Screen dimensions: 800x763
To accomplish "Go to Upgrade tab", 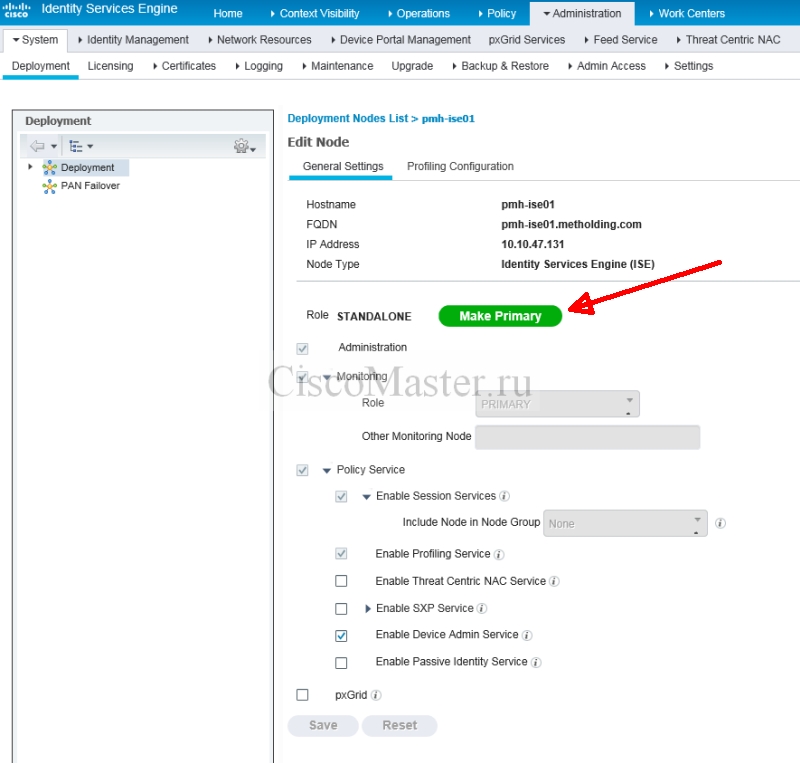I will tap(412, 66).
